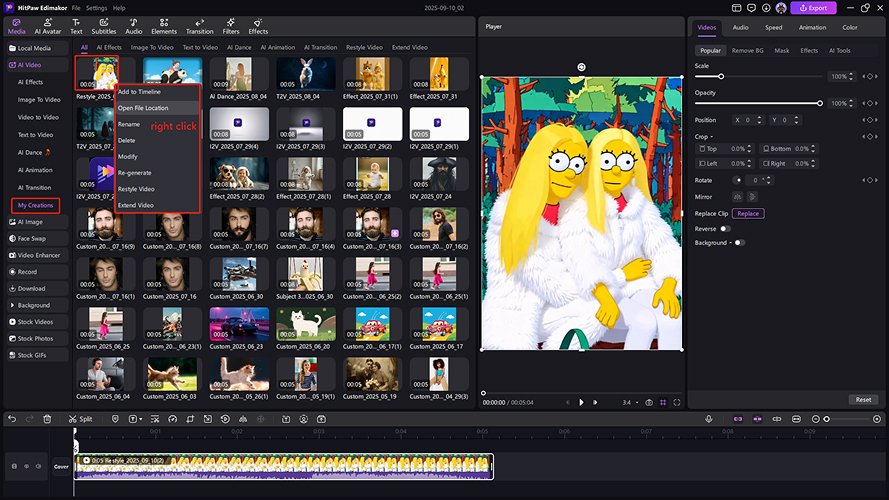
Task: Enter fullscreen preview in player
Action: (676, 402)
